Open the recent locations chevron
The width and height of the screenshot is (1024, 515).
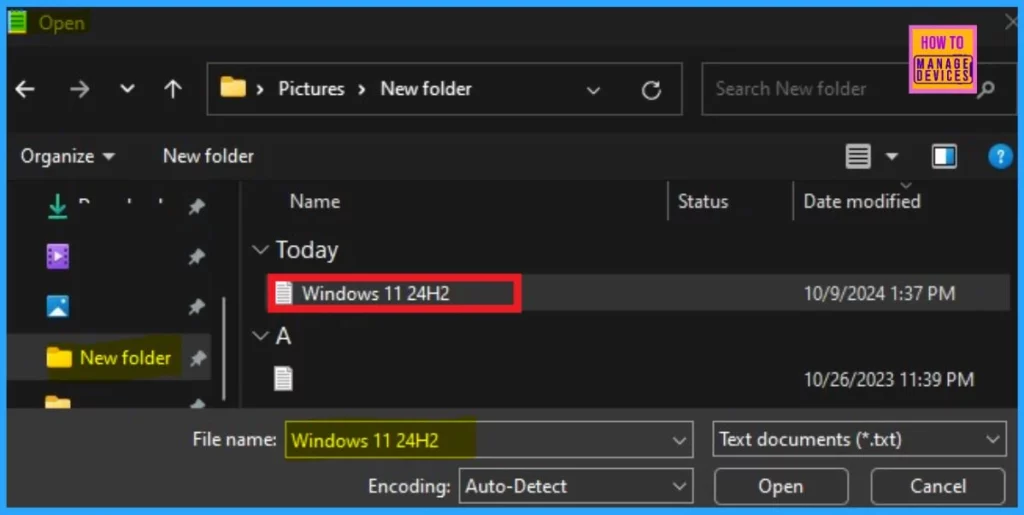127,88
